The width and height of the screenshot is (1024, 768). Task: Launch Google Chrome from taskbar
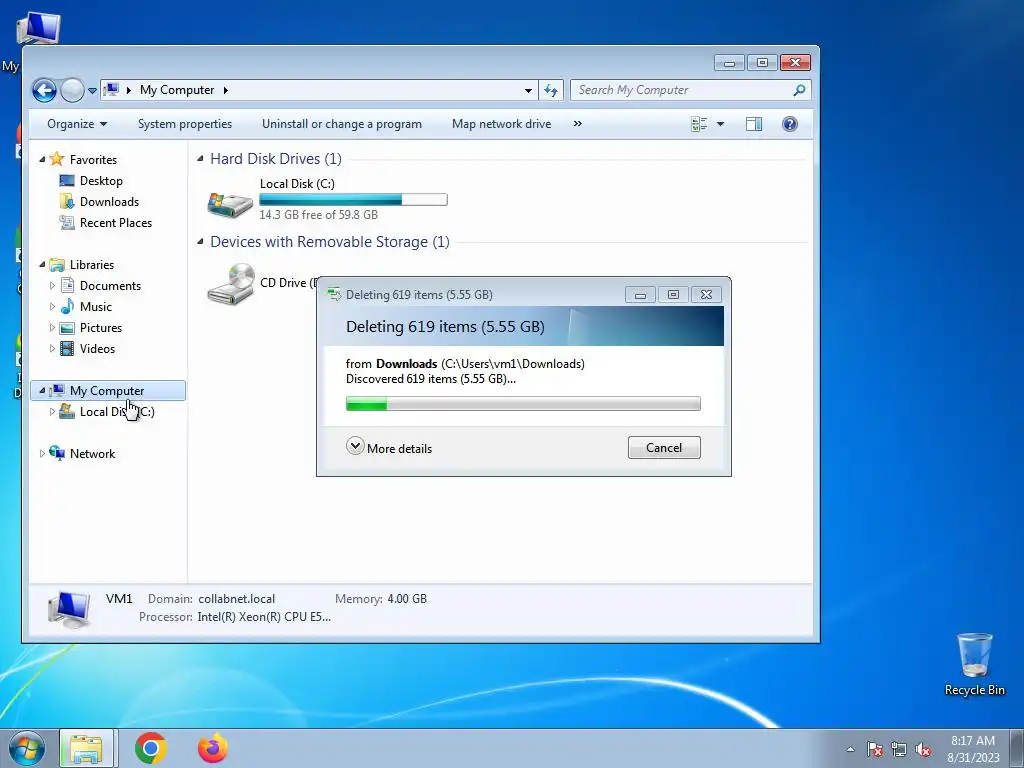tap(151, 748)
